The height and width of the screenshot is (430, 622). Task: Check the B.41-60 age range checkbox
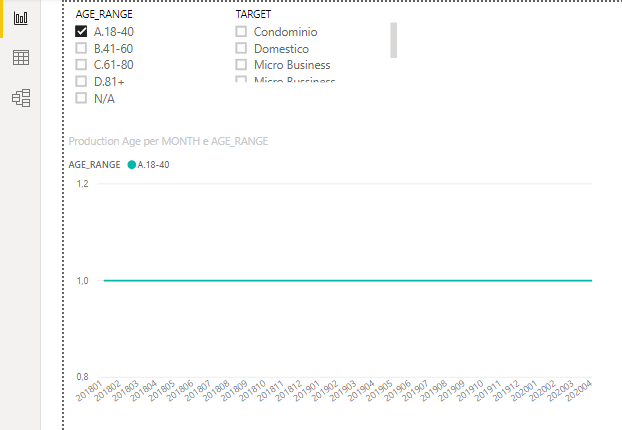(x=81, y=48)
